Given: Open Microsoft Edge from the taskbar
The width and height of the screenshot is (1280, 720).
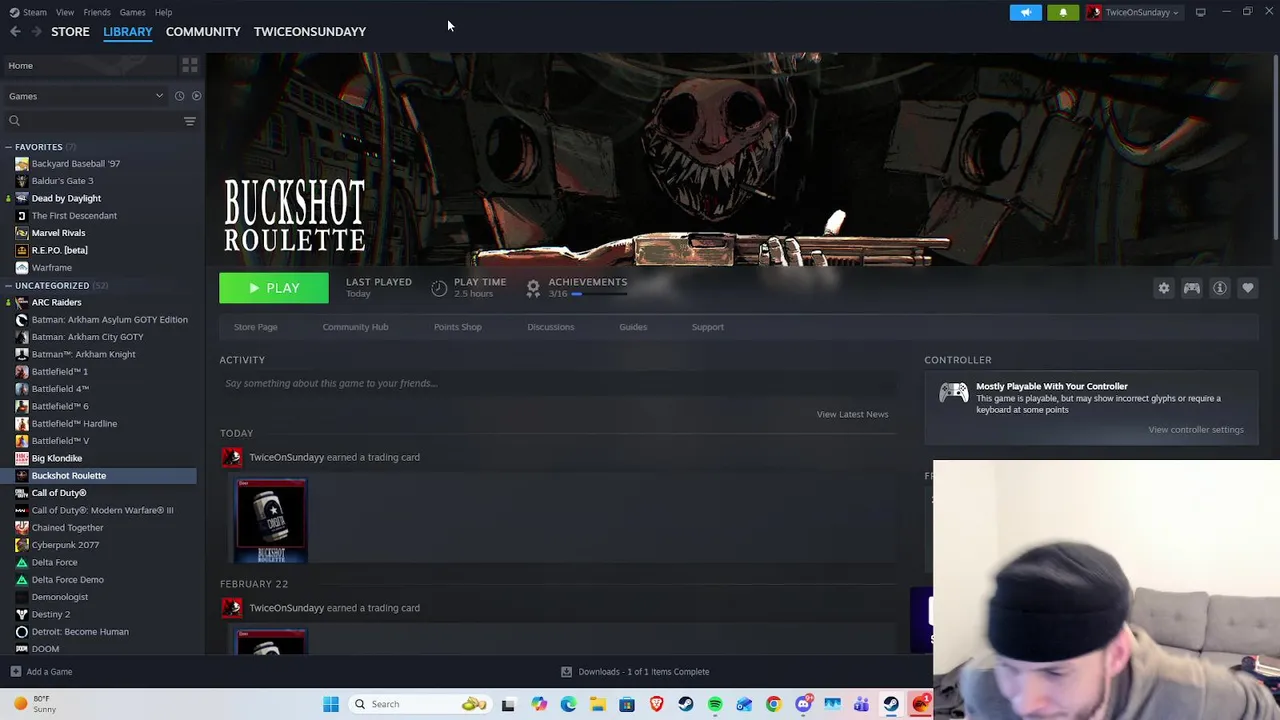Looking at the screenshot, I should tap(568, 704).
